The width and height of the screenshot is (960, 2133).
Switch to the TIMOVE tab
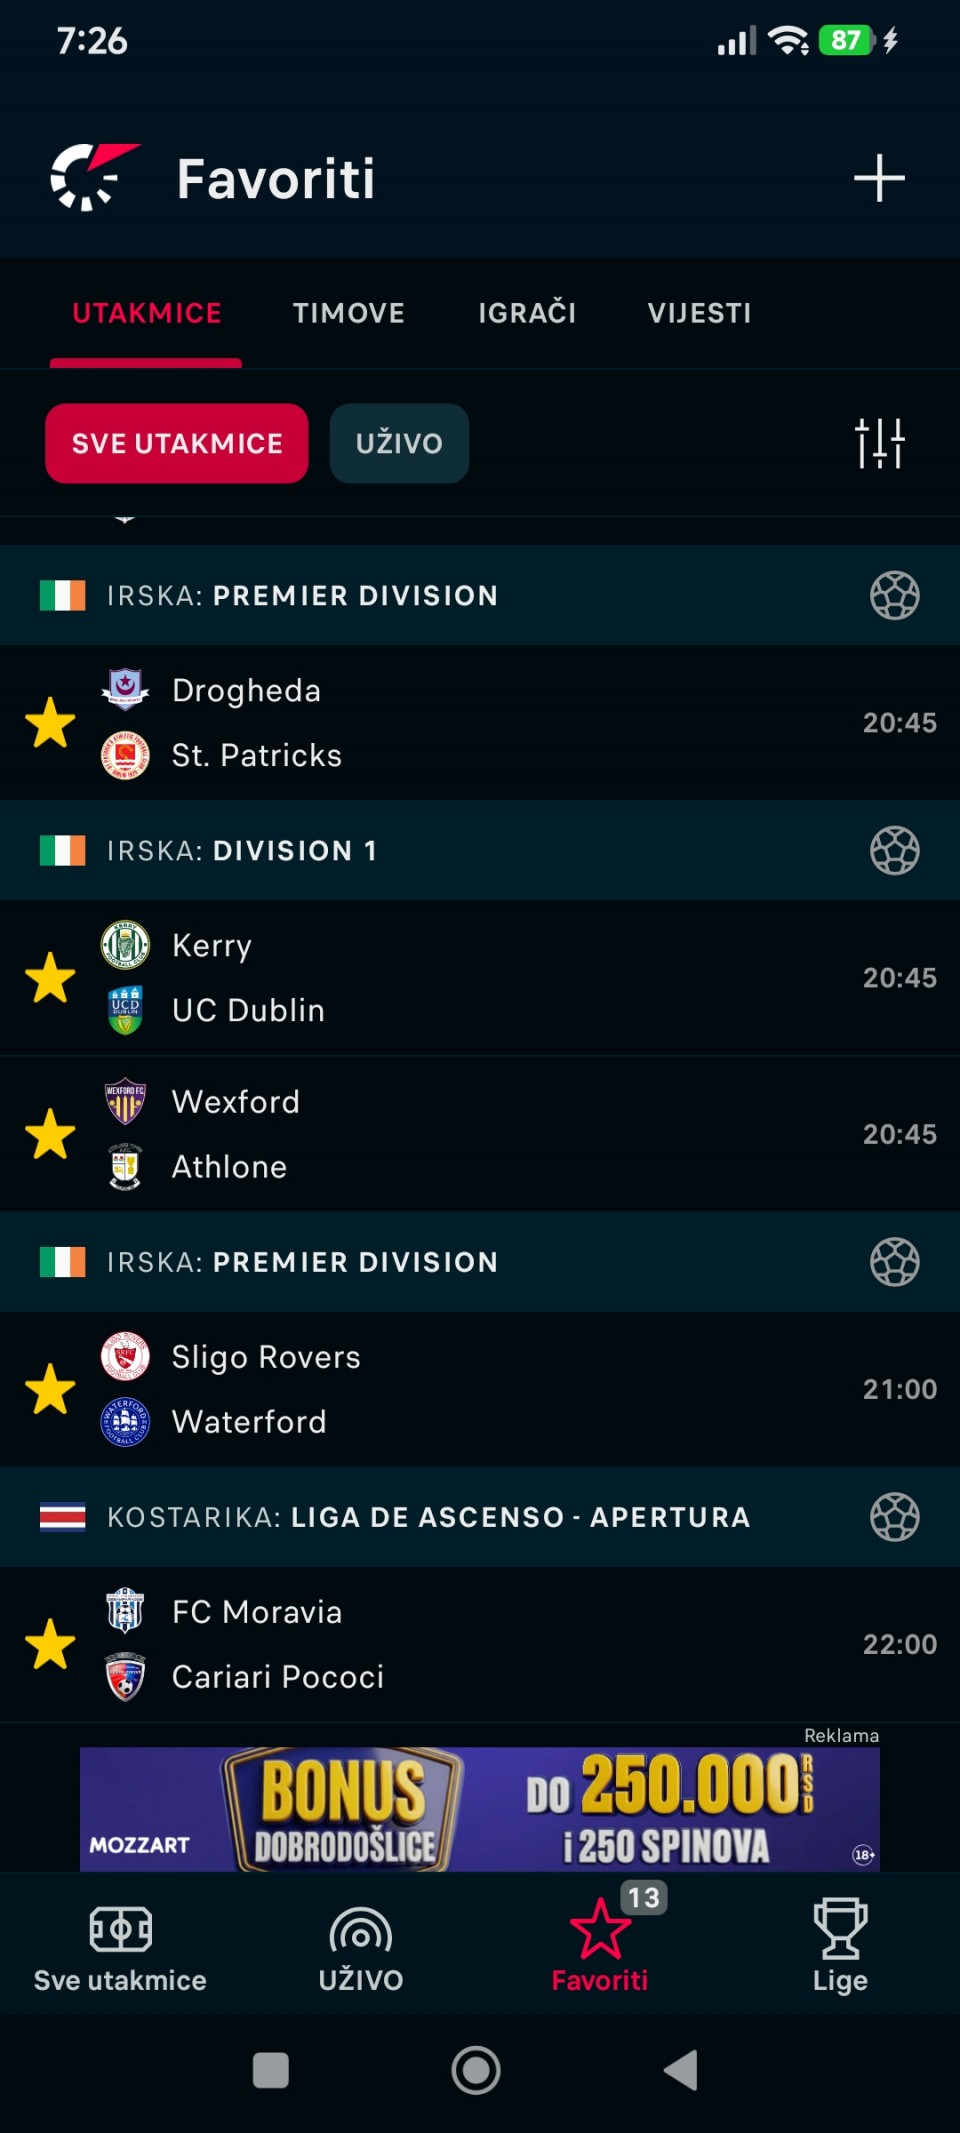349,313
